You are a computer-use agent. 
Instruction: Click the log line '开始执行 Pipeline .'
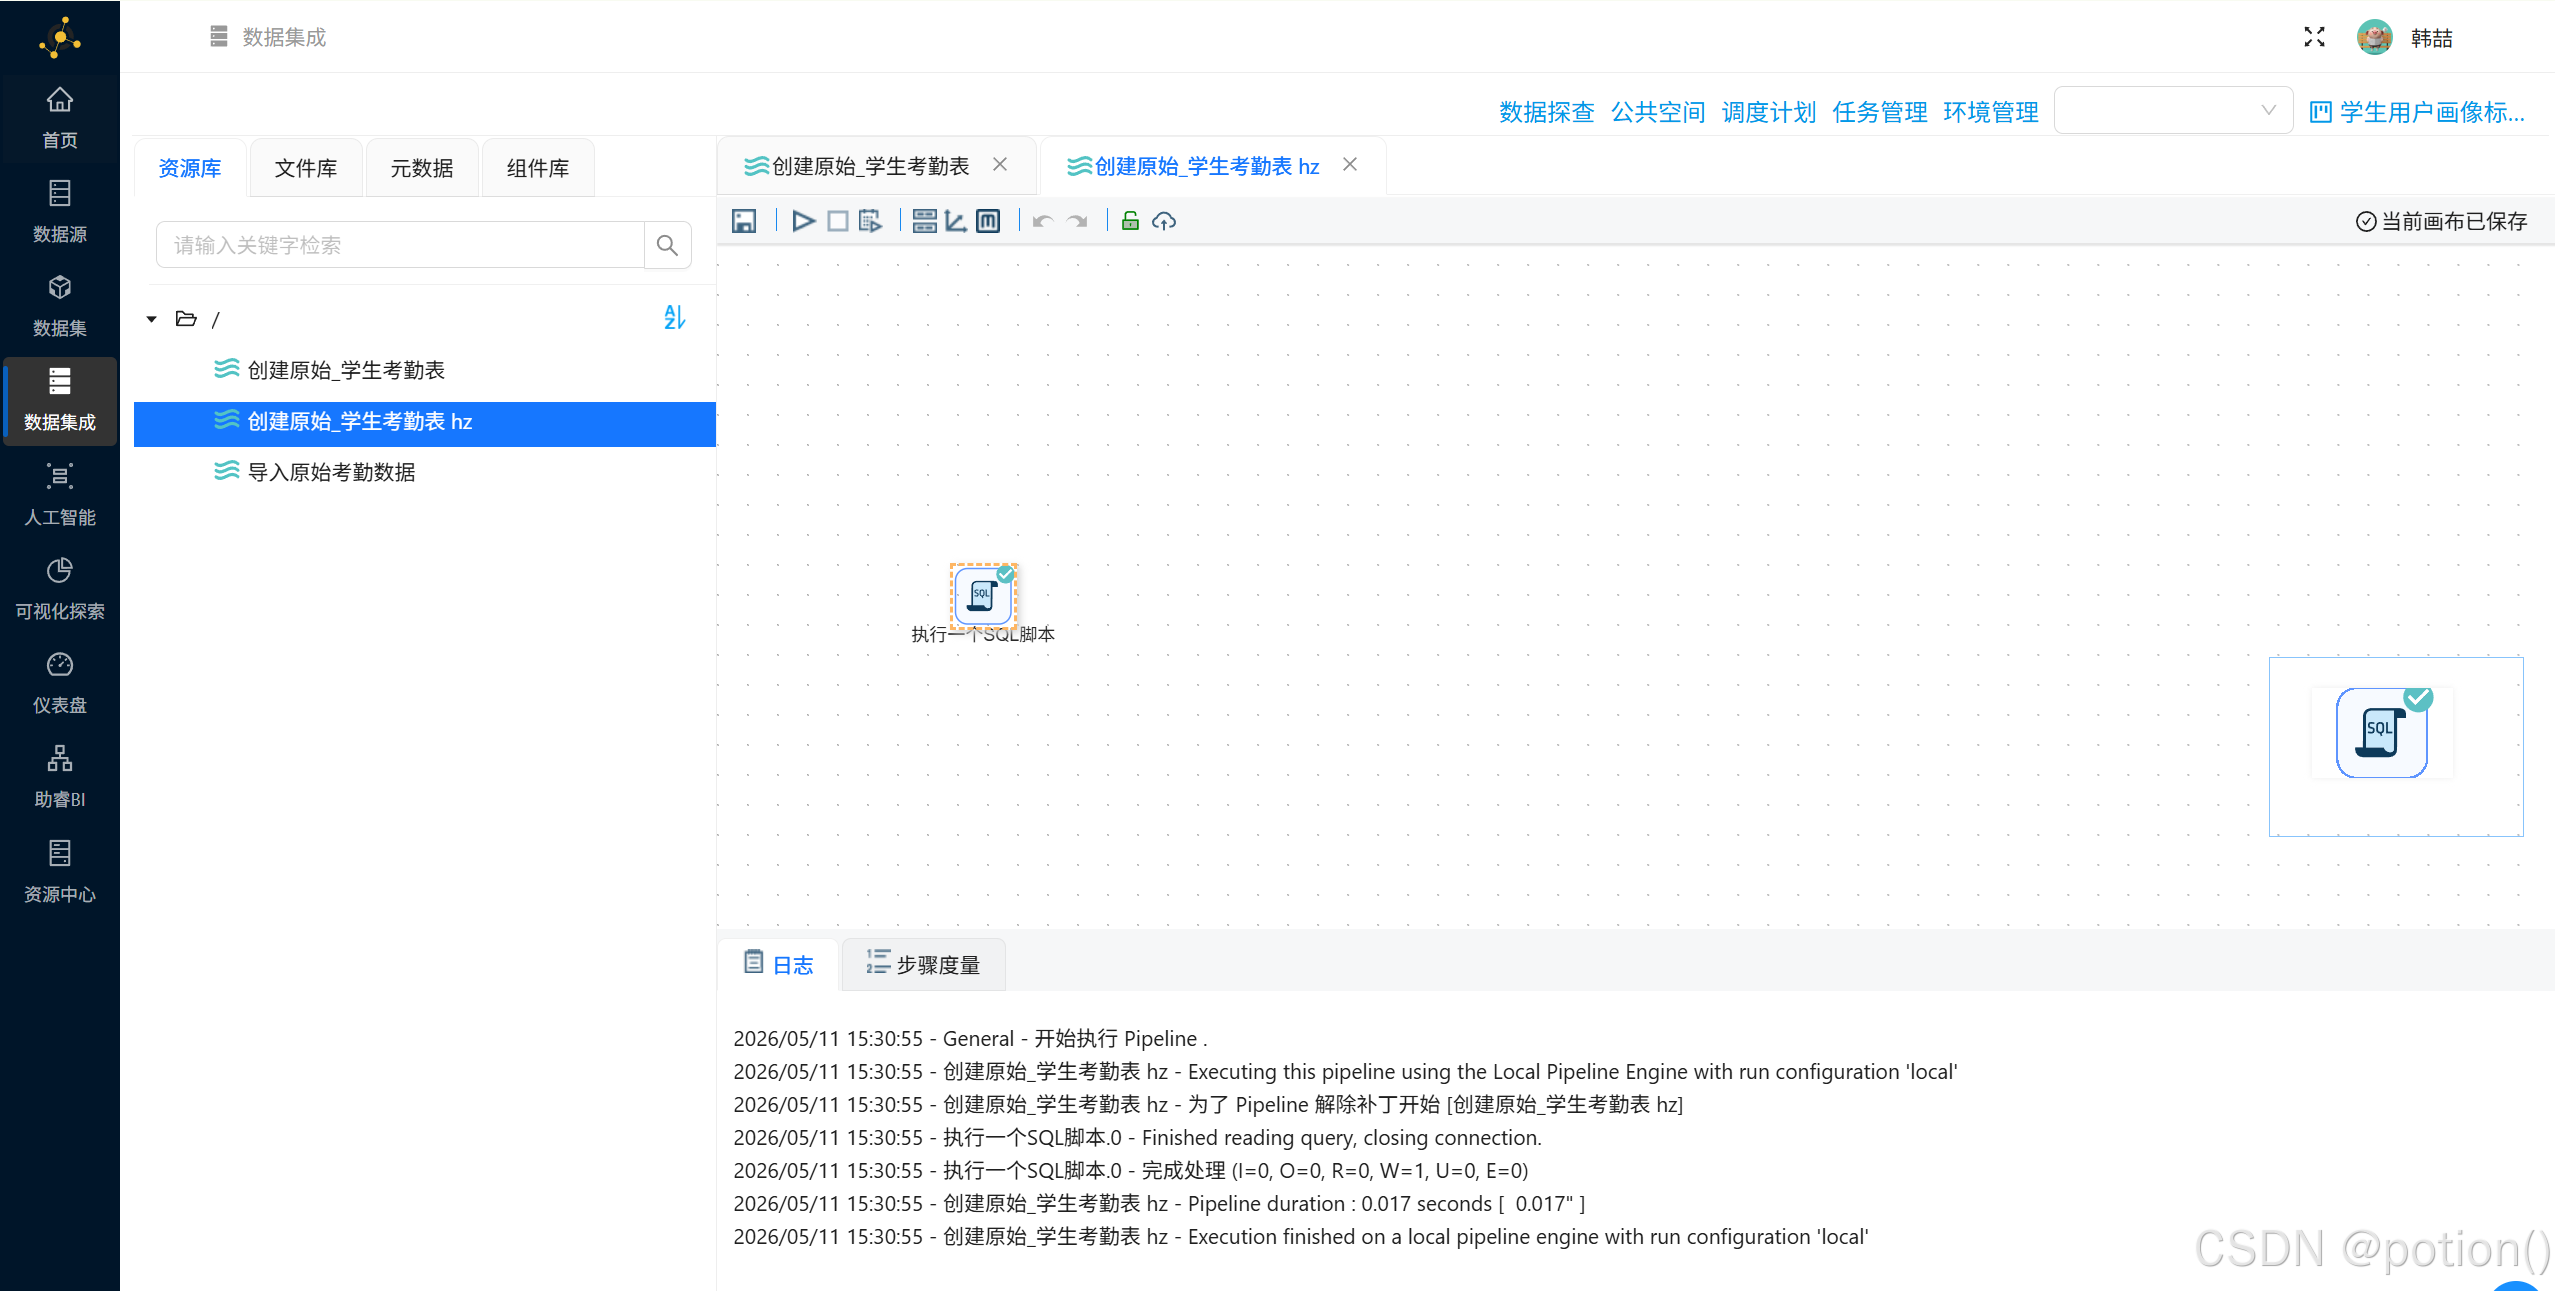coord(970,1038)
